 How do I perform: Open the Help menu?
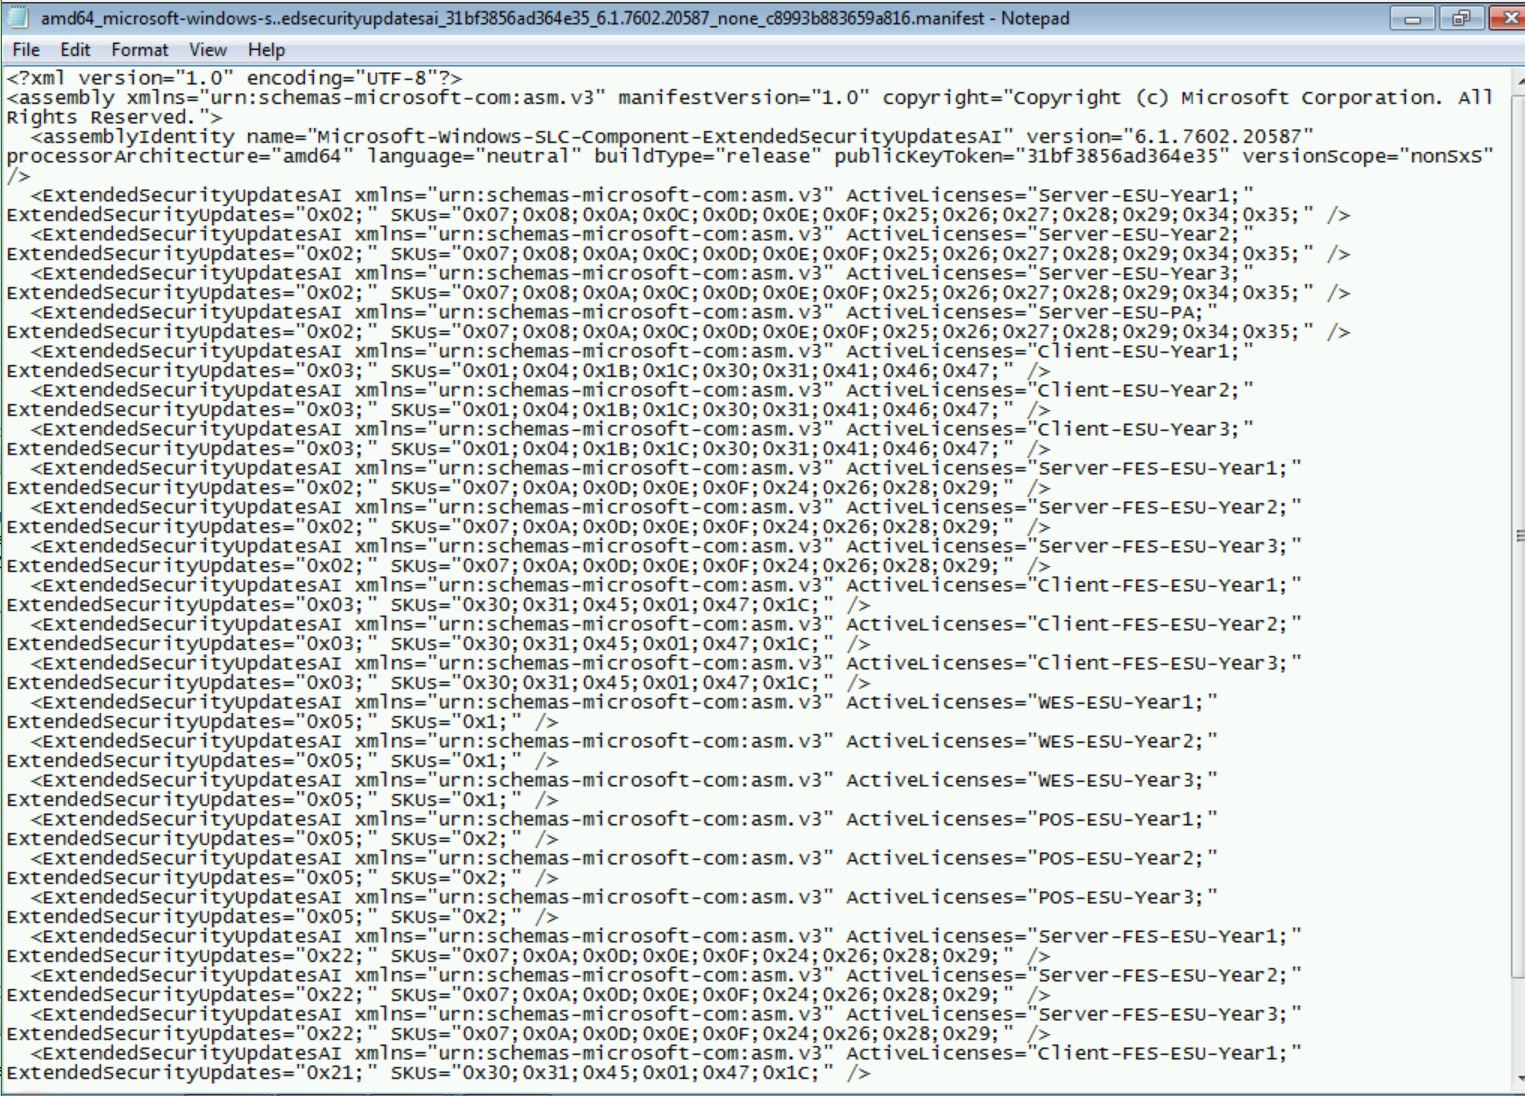point(266,50)
